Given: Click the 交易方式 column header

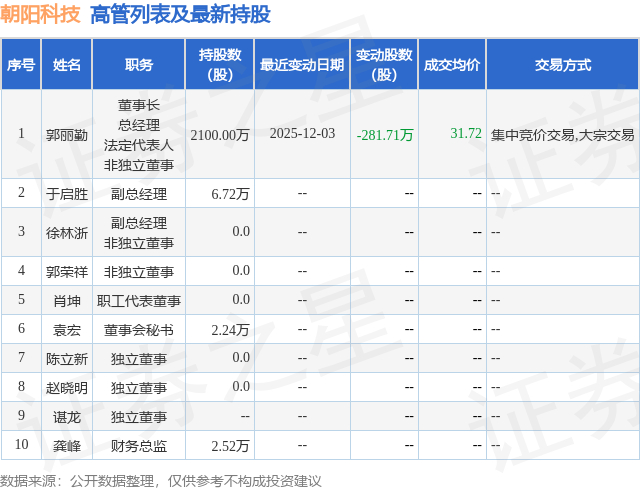Looking at the screenshot, I should point(563,65).
